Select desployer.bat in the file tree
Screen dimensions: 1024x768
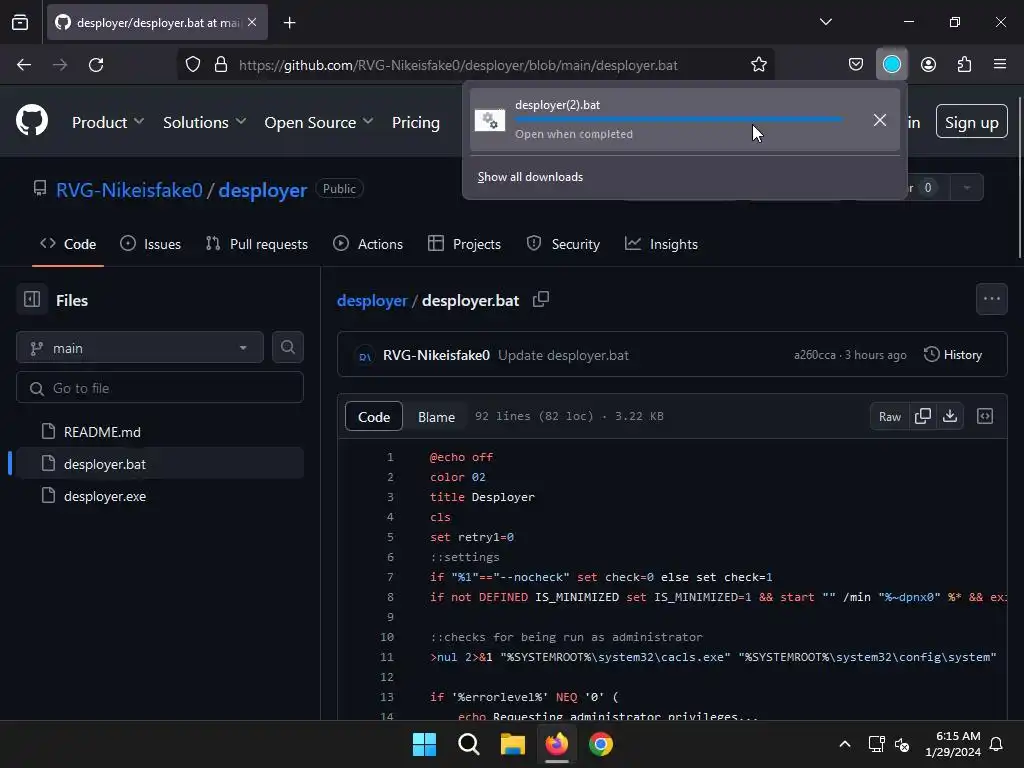point(160,464)
